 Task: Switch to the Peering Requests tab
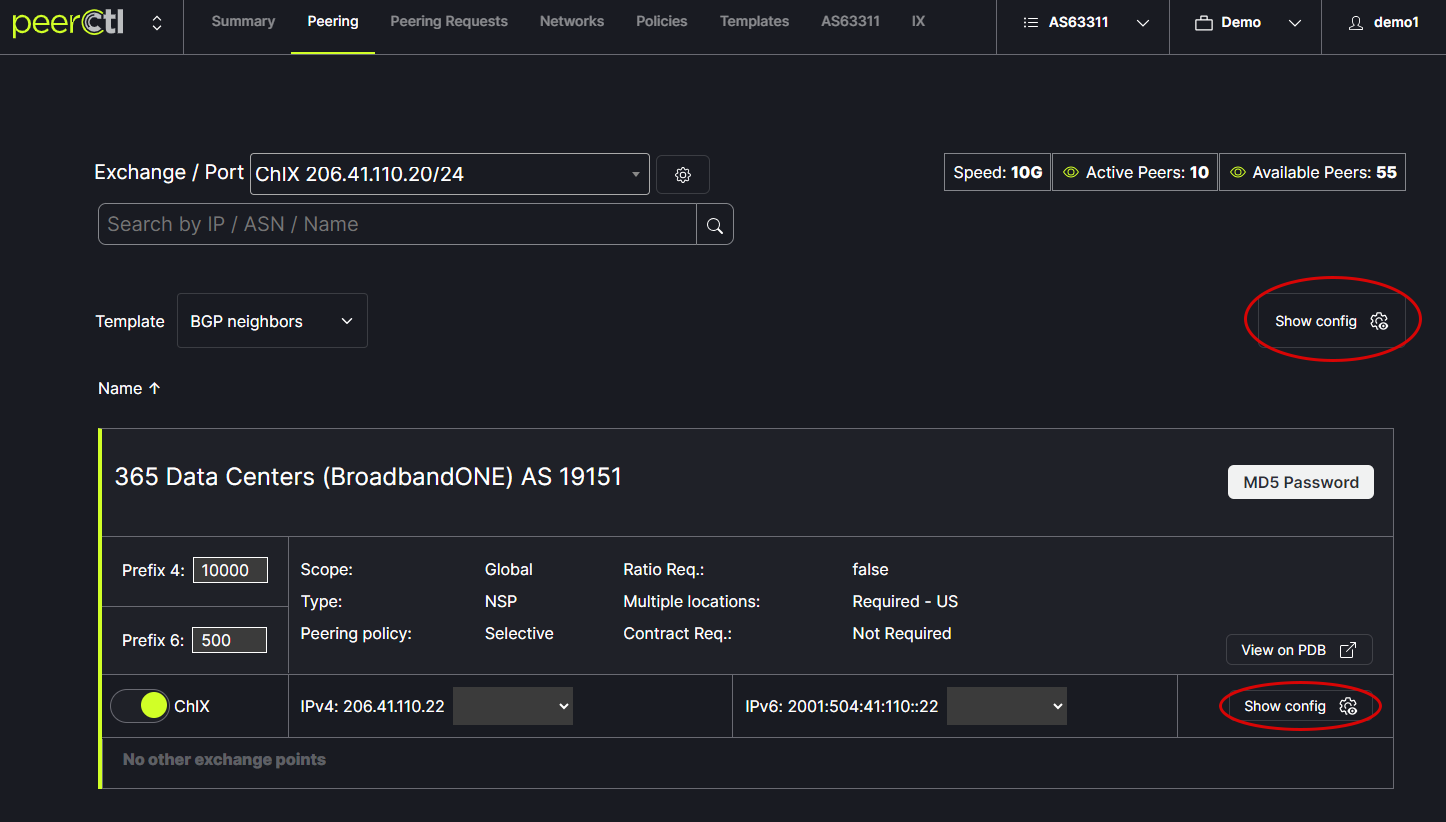[x=449, y=21]
